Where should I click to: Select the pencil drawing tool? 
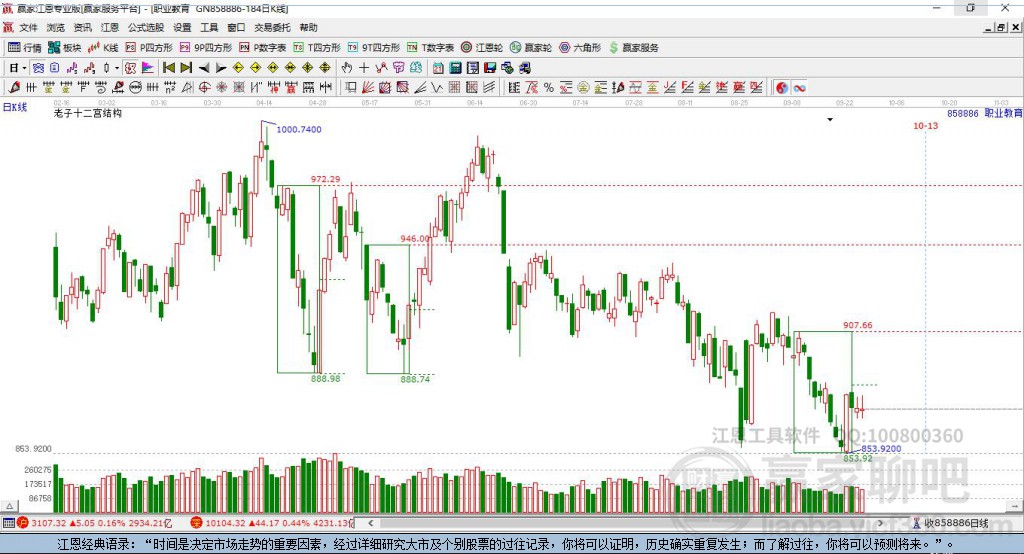click(14, 87)
